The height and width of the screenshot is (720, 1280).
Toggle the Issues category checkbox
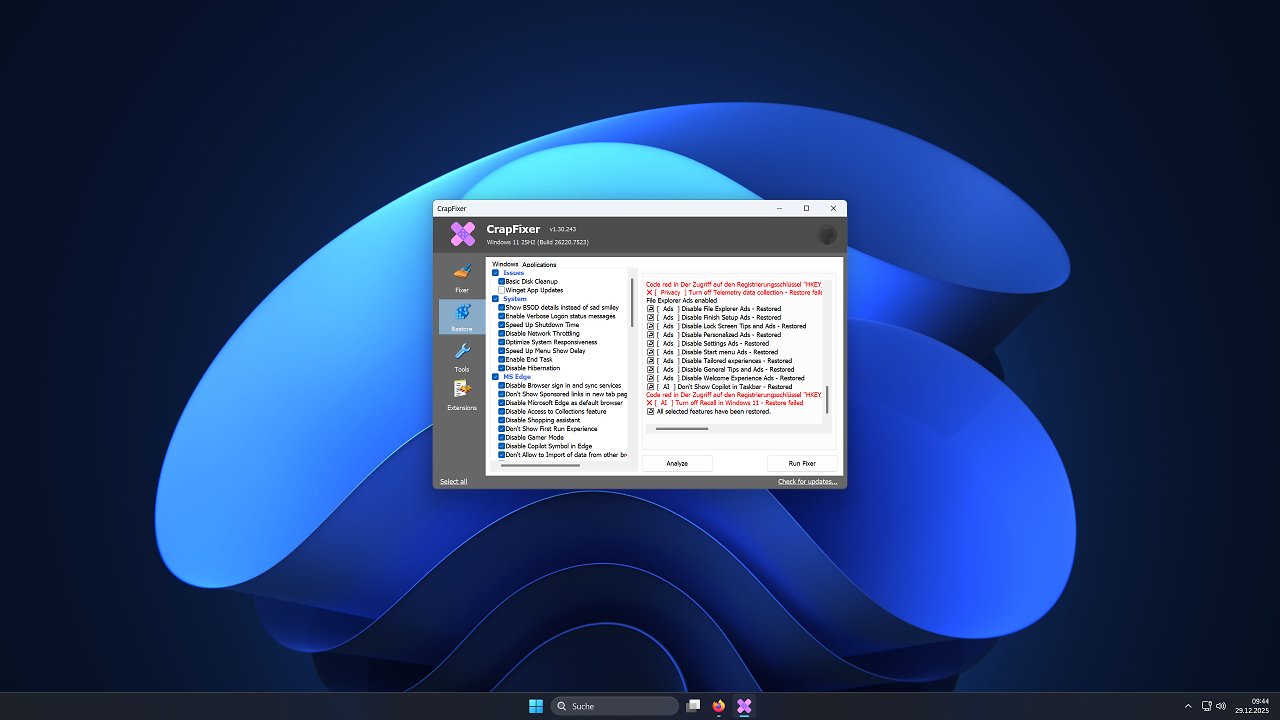click(x=495, y=273)
